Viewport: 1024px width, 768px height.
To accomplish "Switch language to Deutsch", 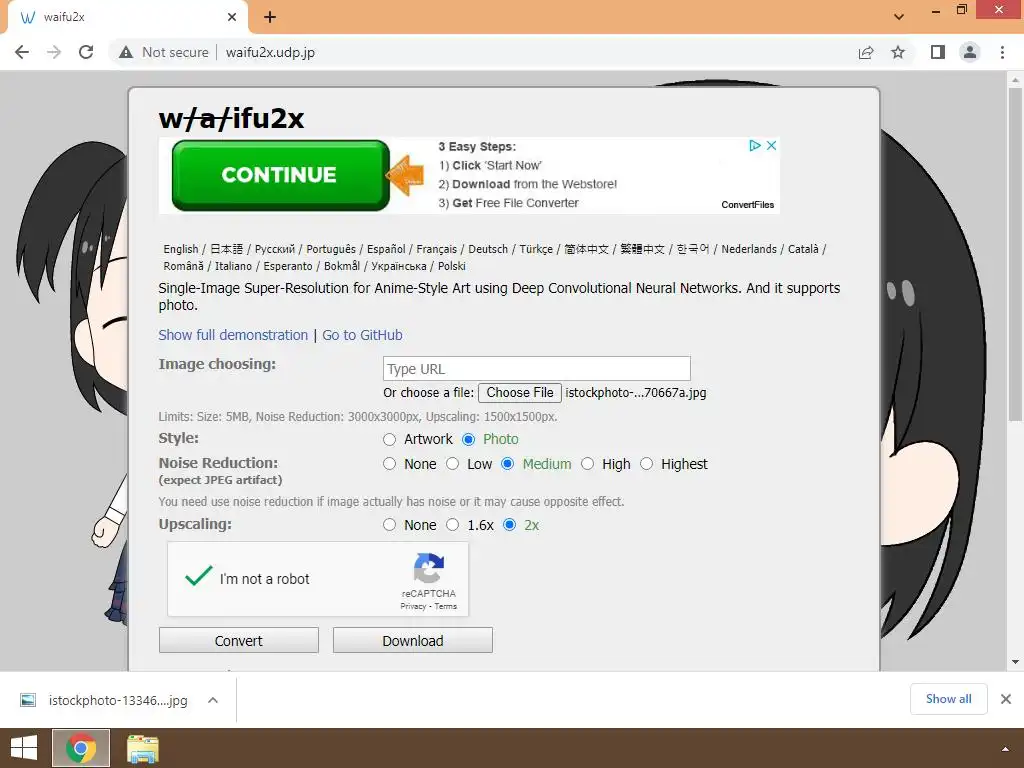I will pyautogui.click(x=488, y=249).
